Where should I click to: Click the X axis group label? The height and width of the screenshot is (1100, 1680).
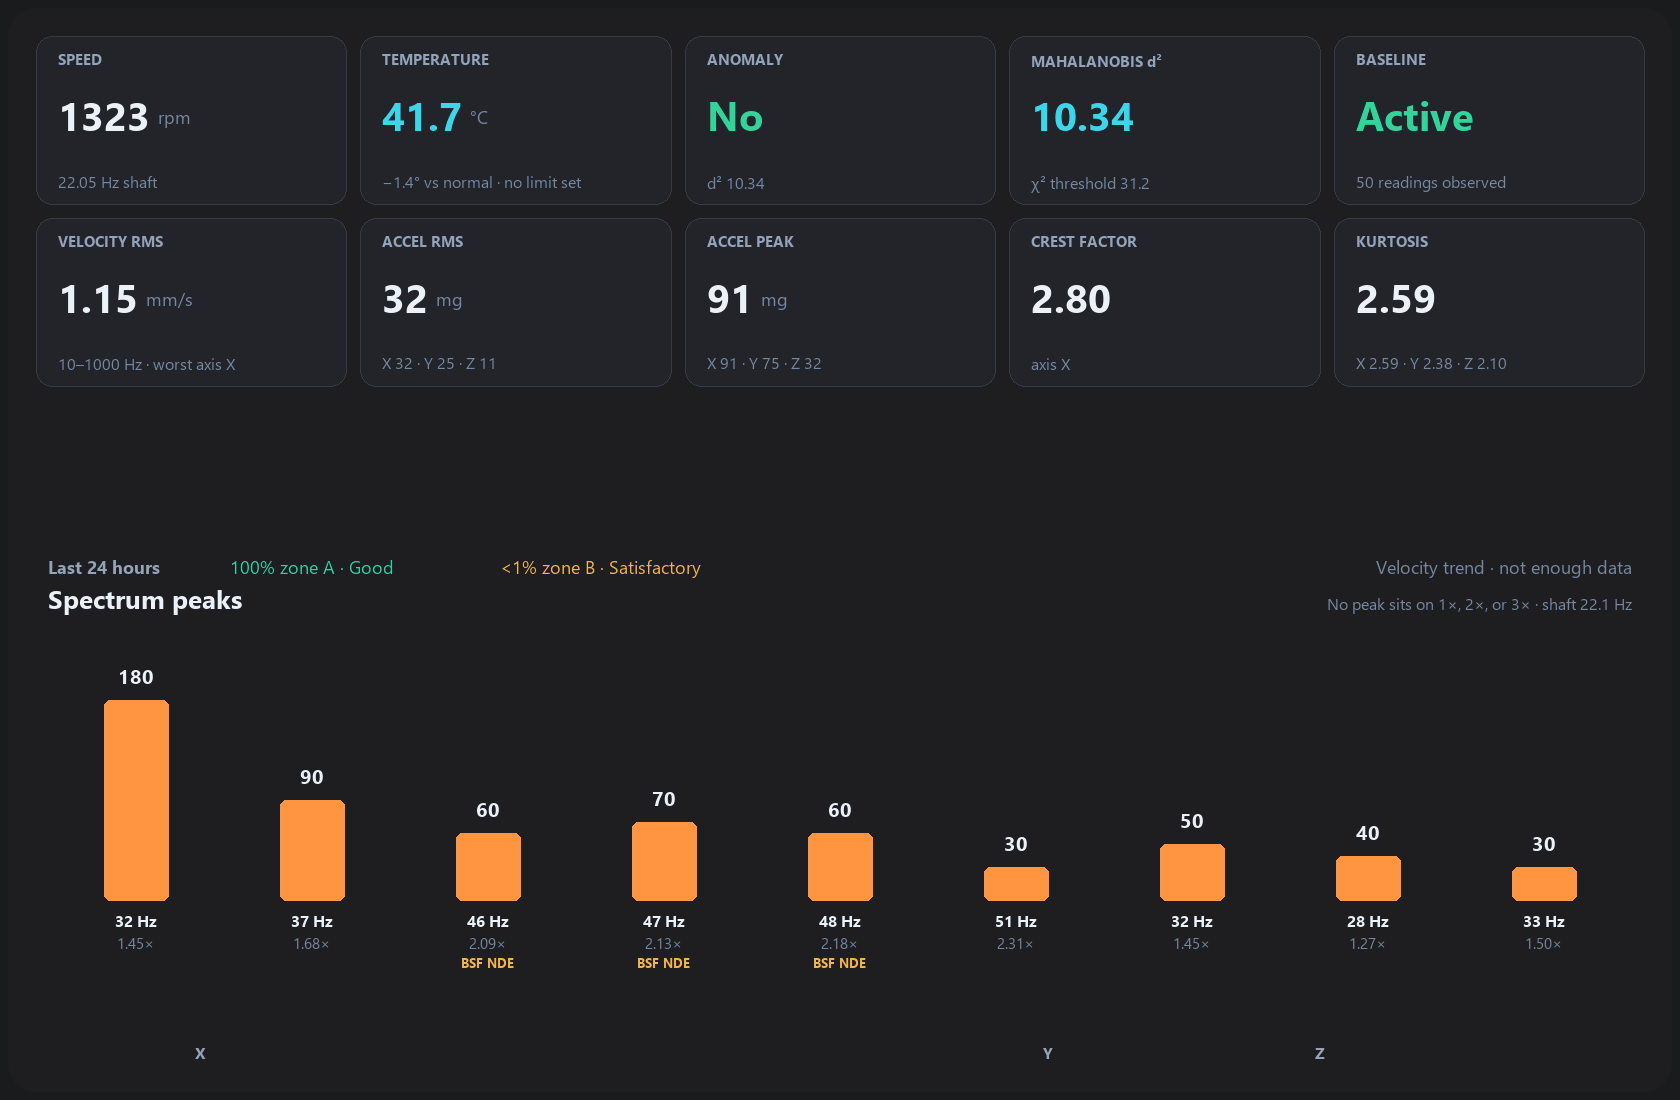[x=200, y=1053]
